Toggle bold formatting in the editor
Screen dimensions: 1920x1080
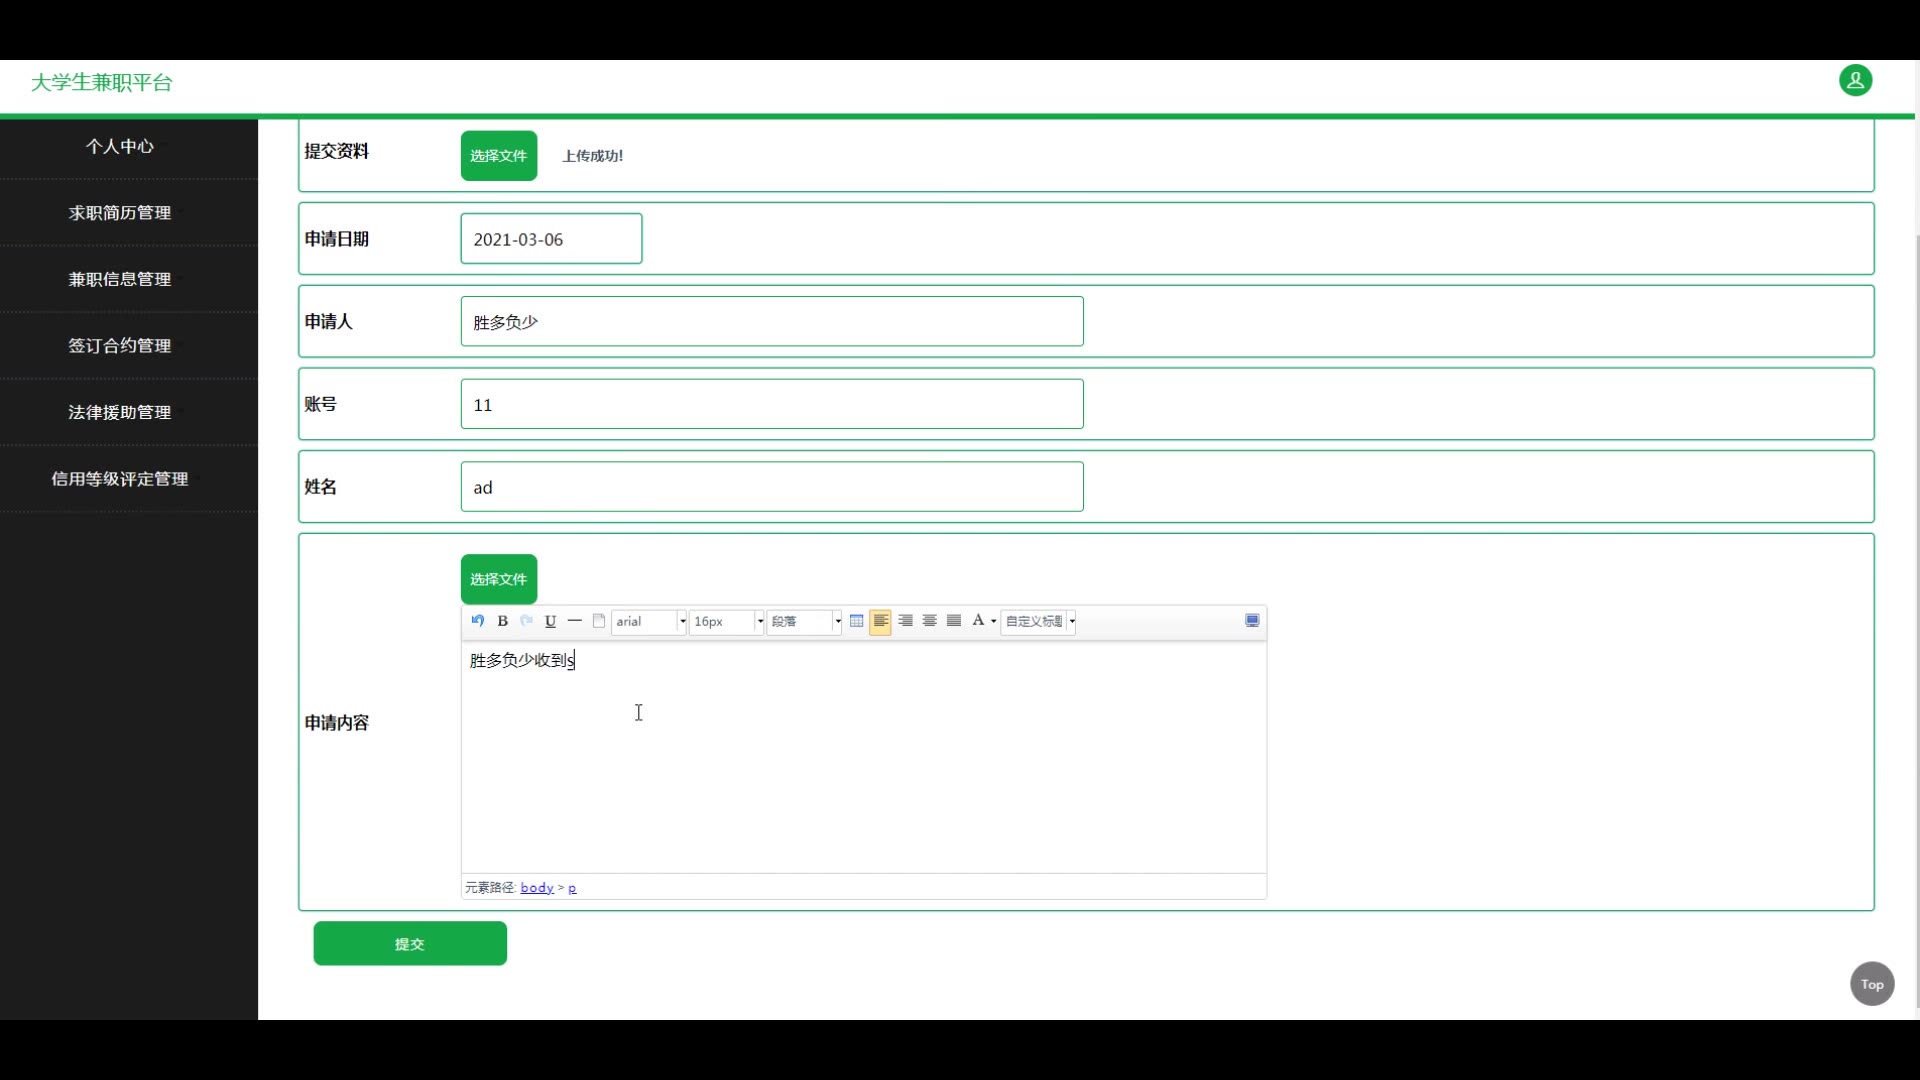click(503, 621)
